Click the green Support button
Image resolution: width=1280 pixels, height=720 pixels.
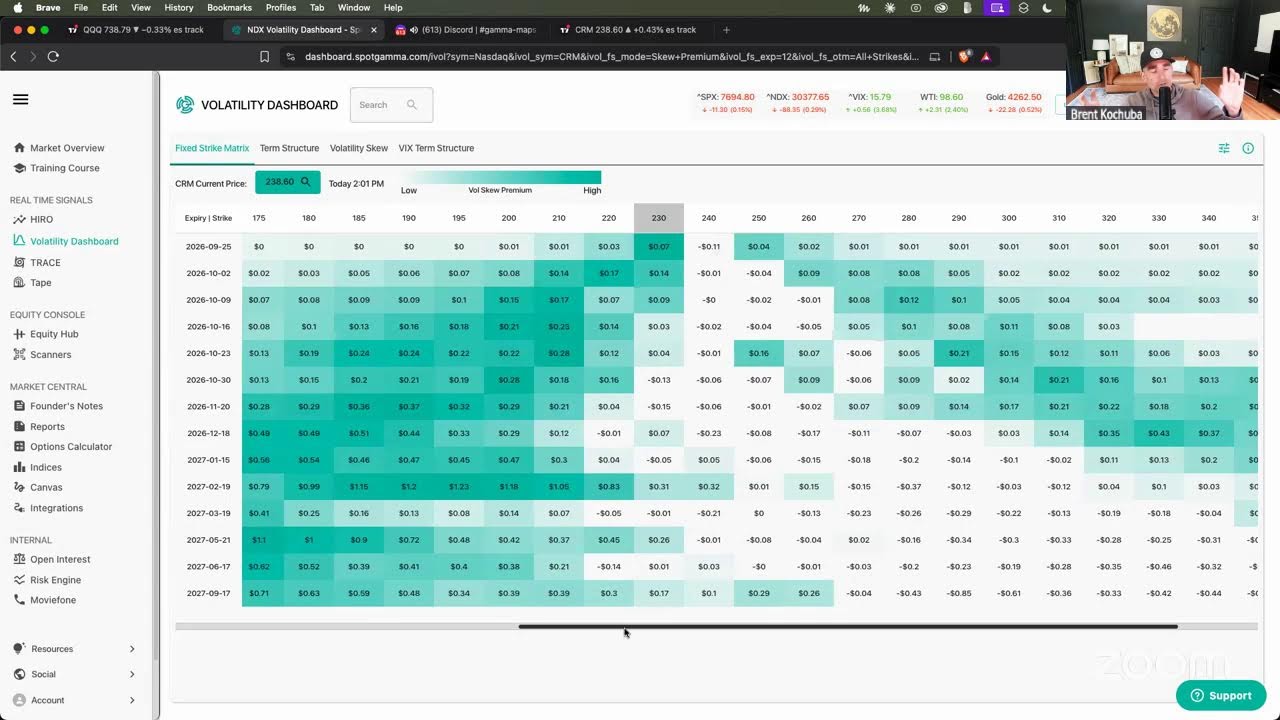[1221, 695]
